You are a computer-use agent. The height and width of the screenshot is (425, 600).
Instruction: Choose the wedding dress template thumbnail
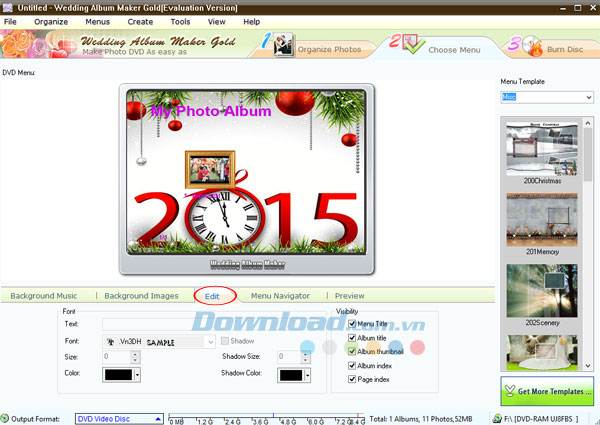(x=542, y=352)
